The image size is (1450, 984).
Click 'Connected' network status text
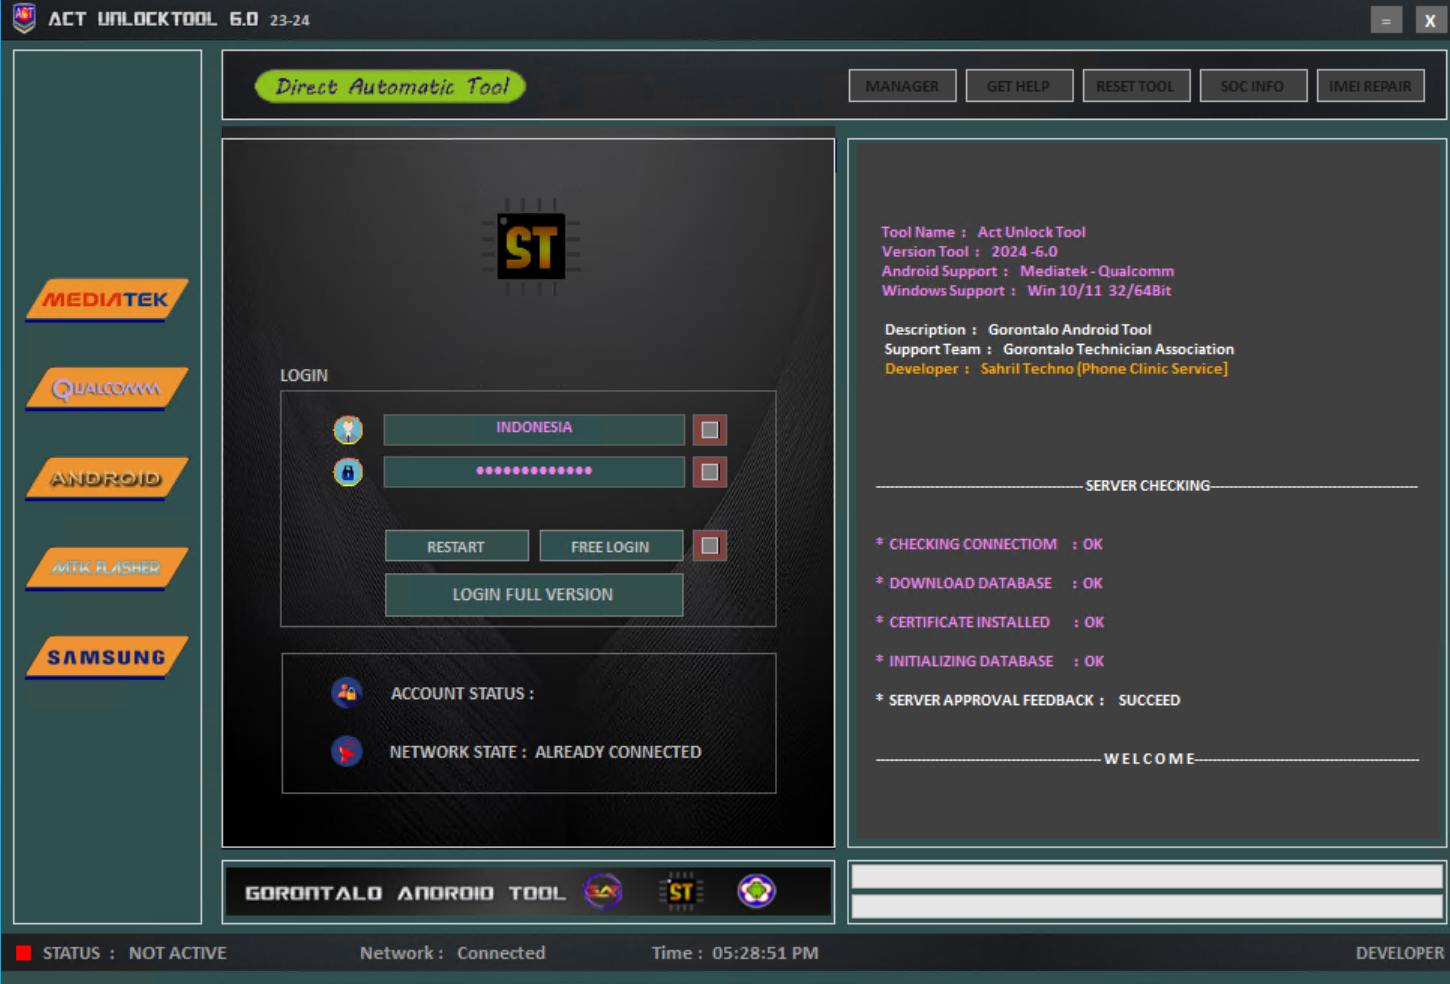coord(501,954)
